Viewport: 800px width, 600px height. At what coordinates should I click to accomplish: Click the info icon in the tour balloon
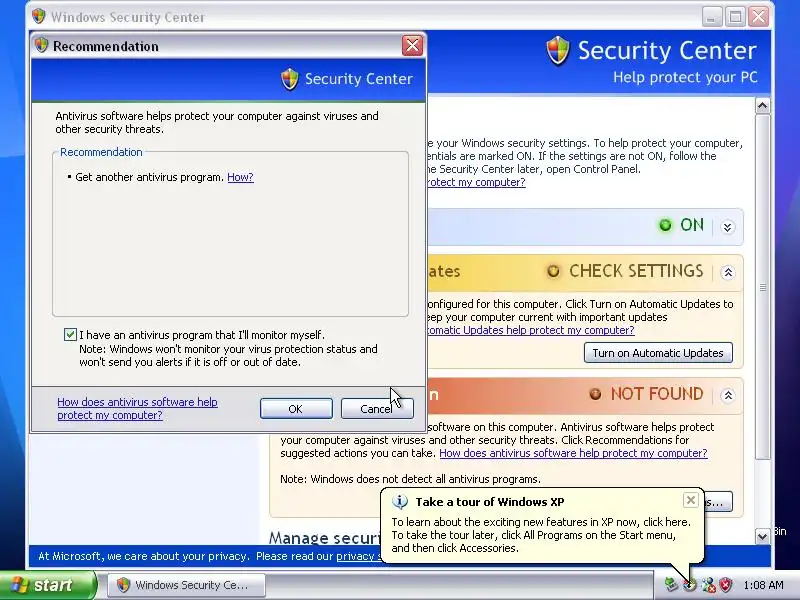click(399, 502)
